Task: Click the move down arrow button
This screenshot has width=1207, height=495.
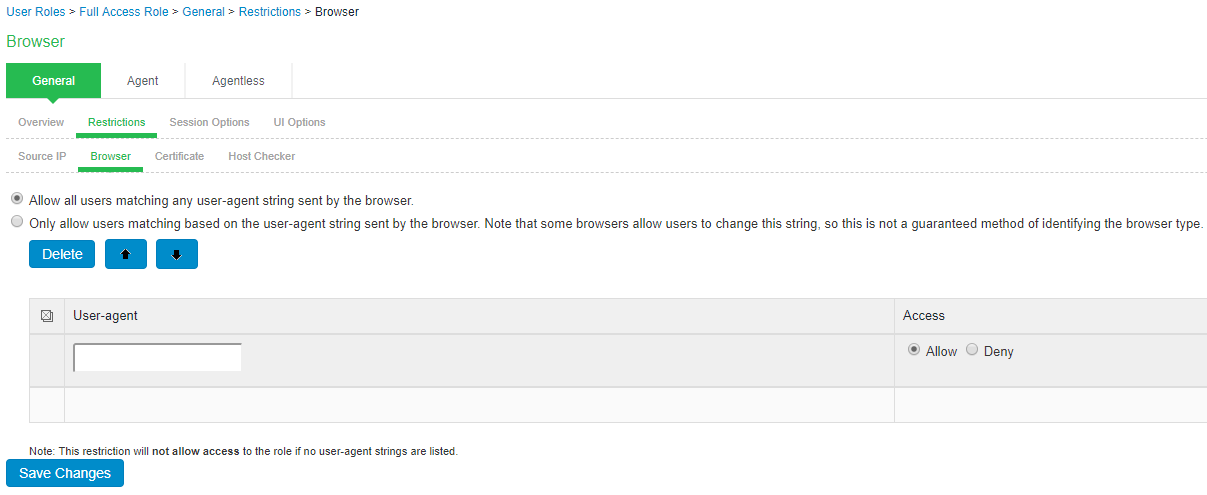Action: 177,254
